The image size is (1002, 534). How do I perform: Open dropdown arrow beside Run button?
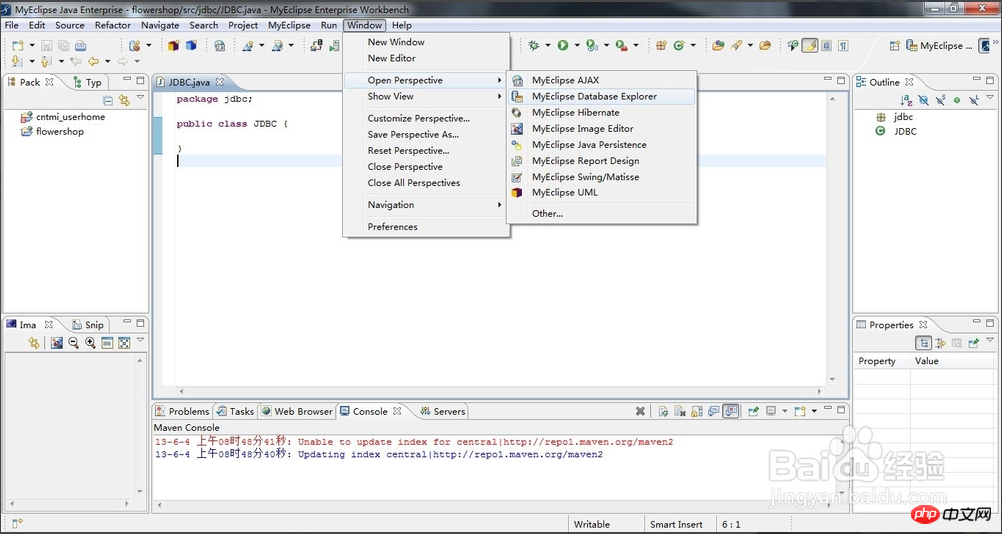point(577,46)
